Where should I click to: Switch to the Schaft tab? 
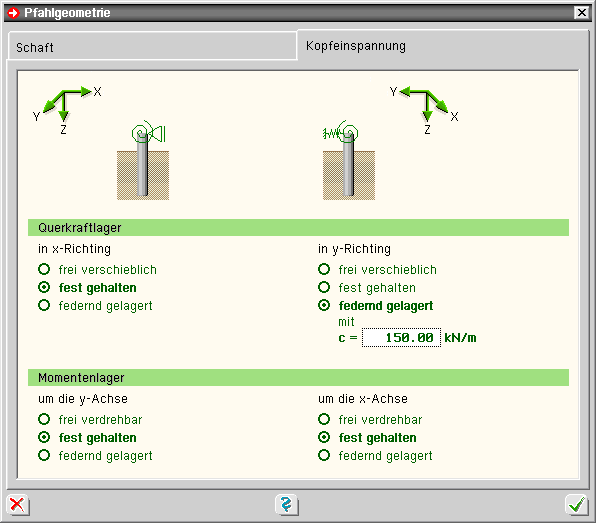[152, 46]
